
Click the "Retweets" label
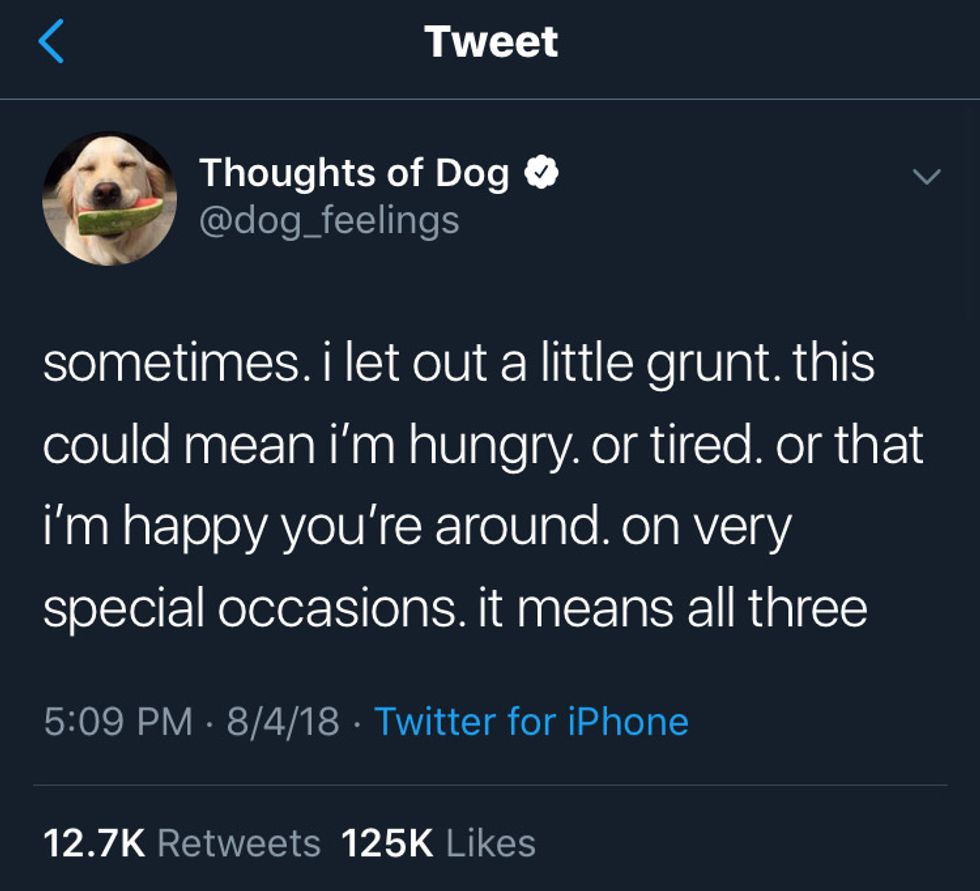(239, 843)
